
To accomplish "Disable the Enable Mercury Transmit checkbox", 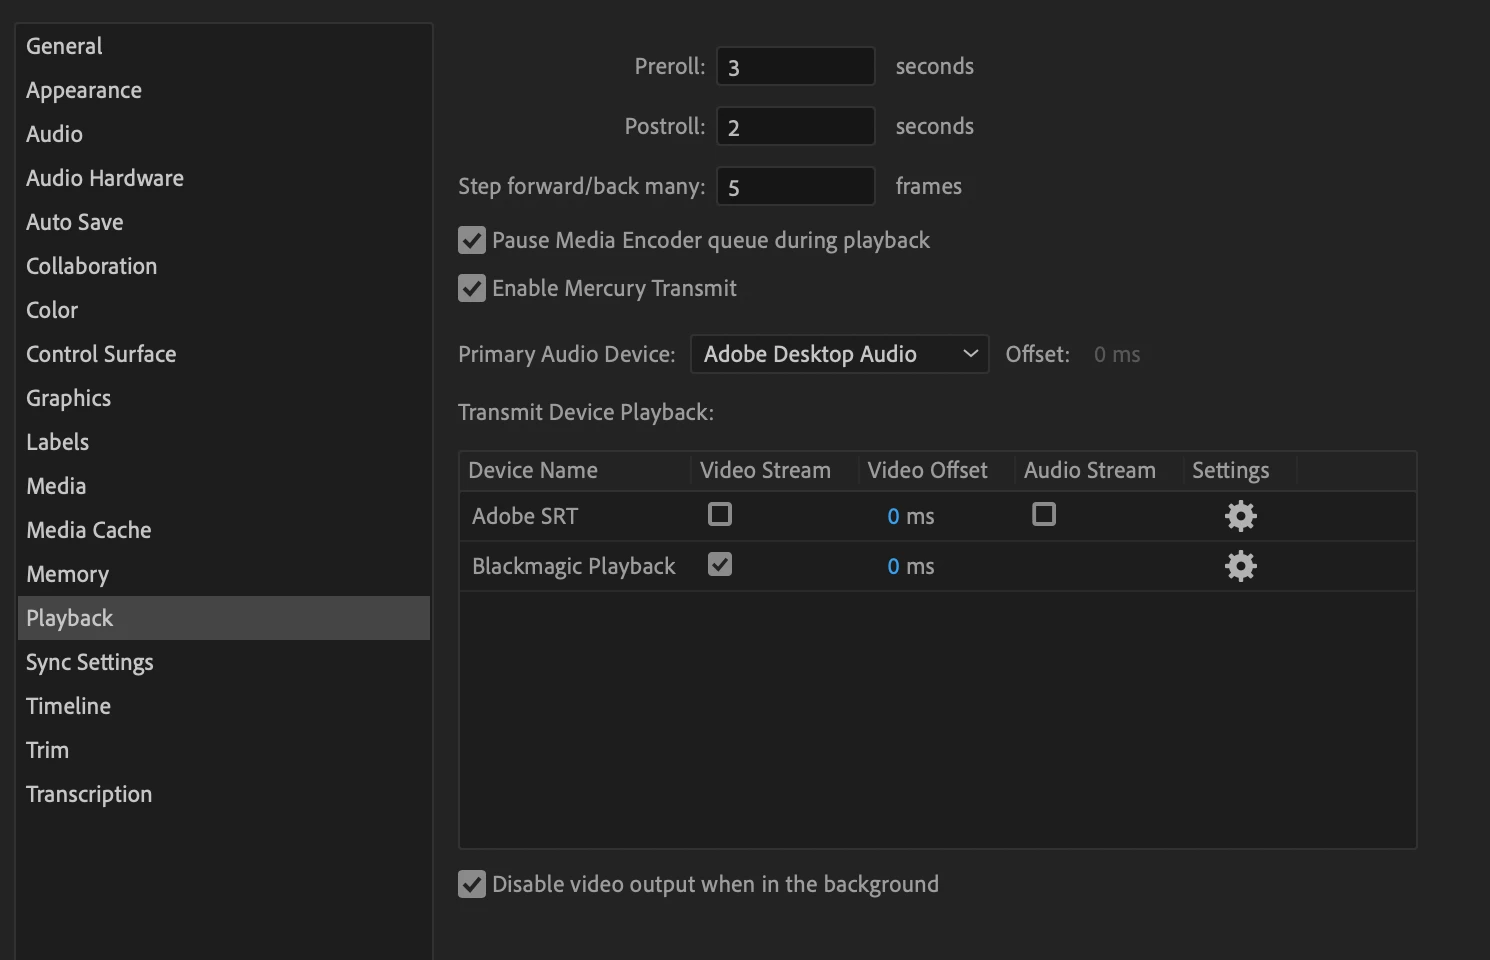I will tap(472, 288).
